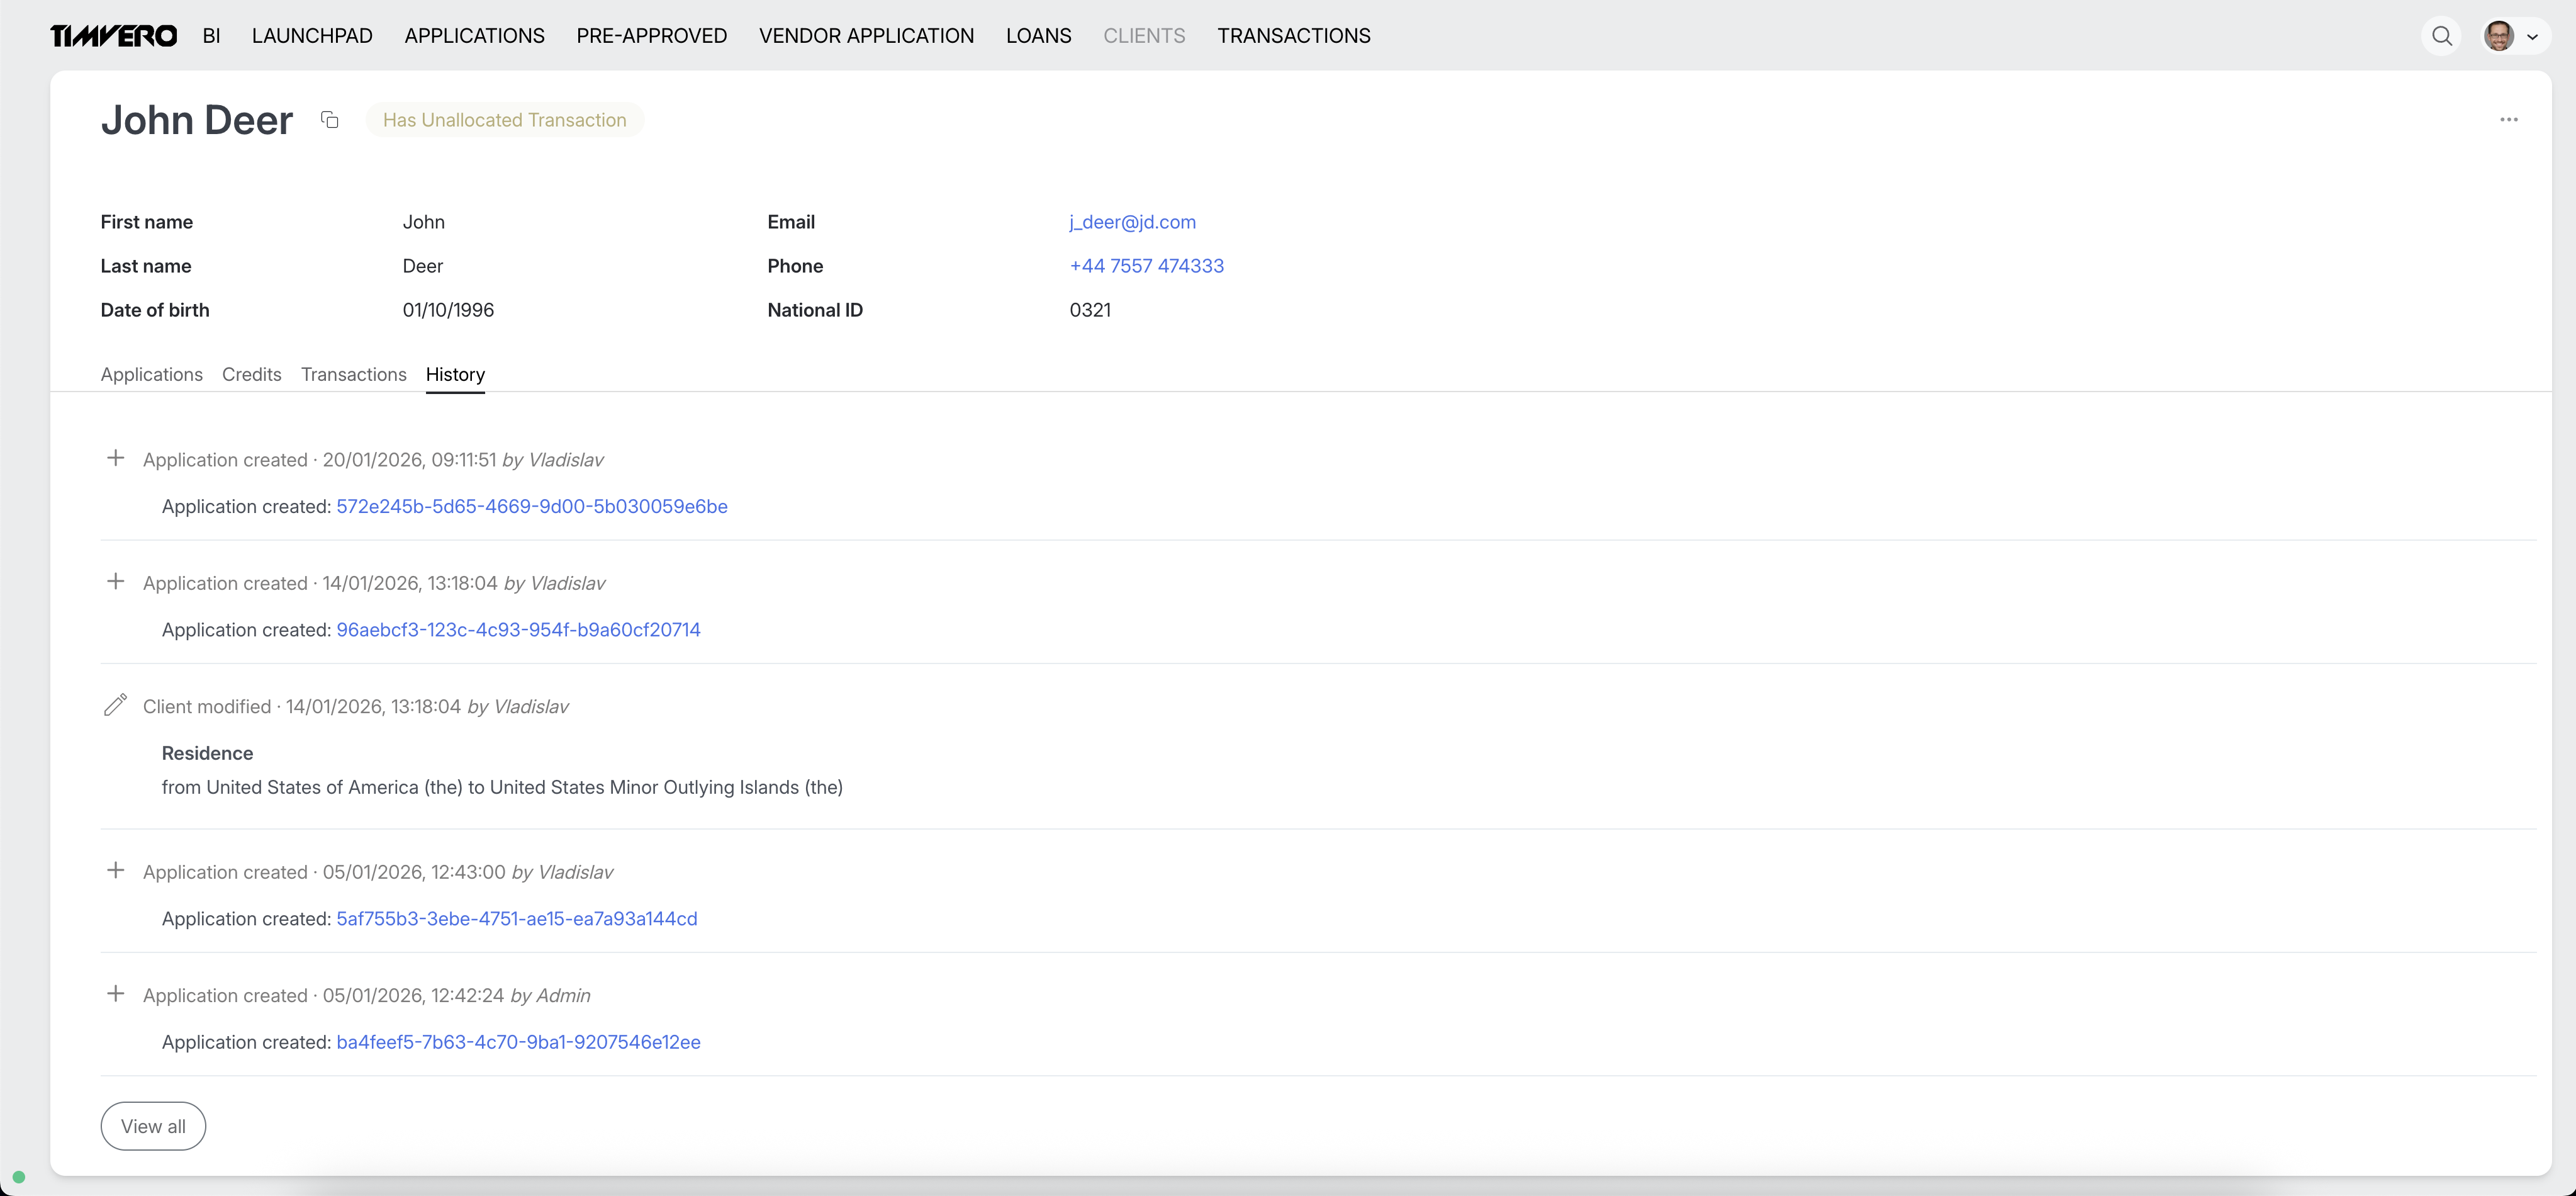Click the Timvero logo

pyautogui.click(x=113, y=36)
